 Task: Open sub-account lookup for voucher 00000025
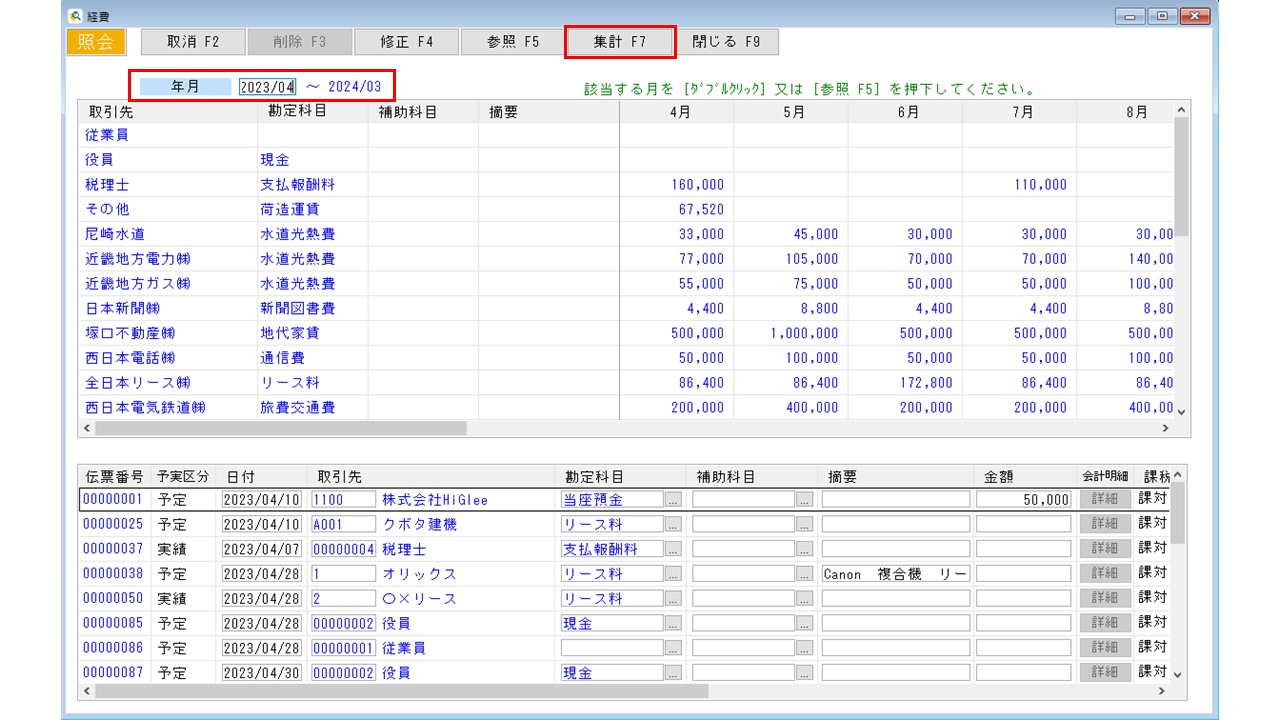805,524
